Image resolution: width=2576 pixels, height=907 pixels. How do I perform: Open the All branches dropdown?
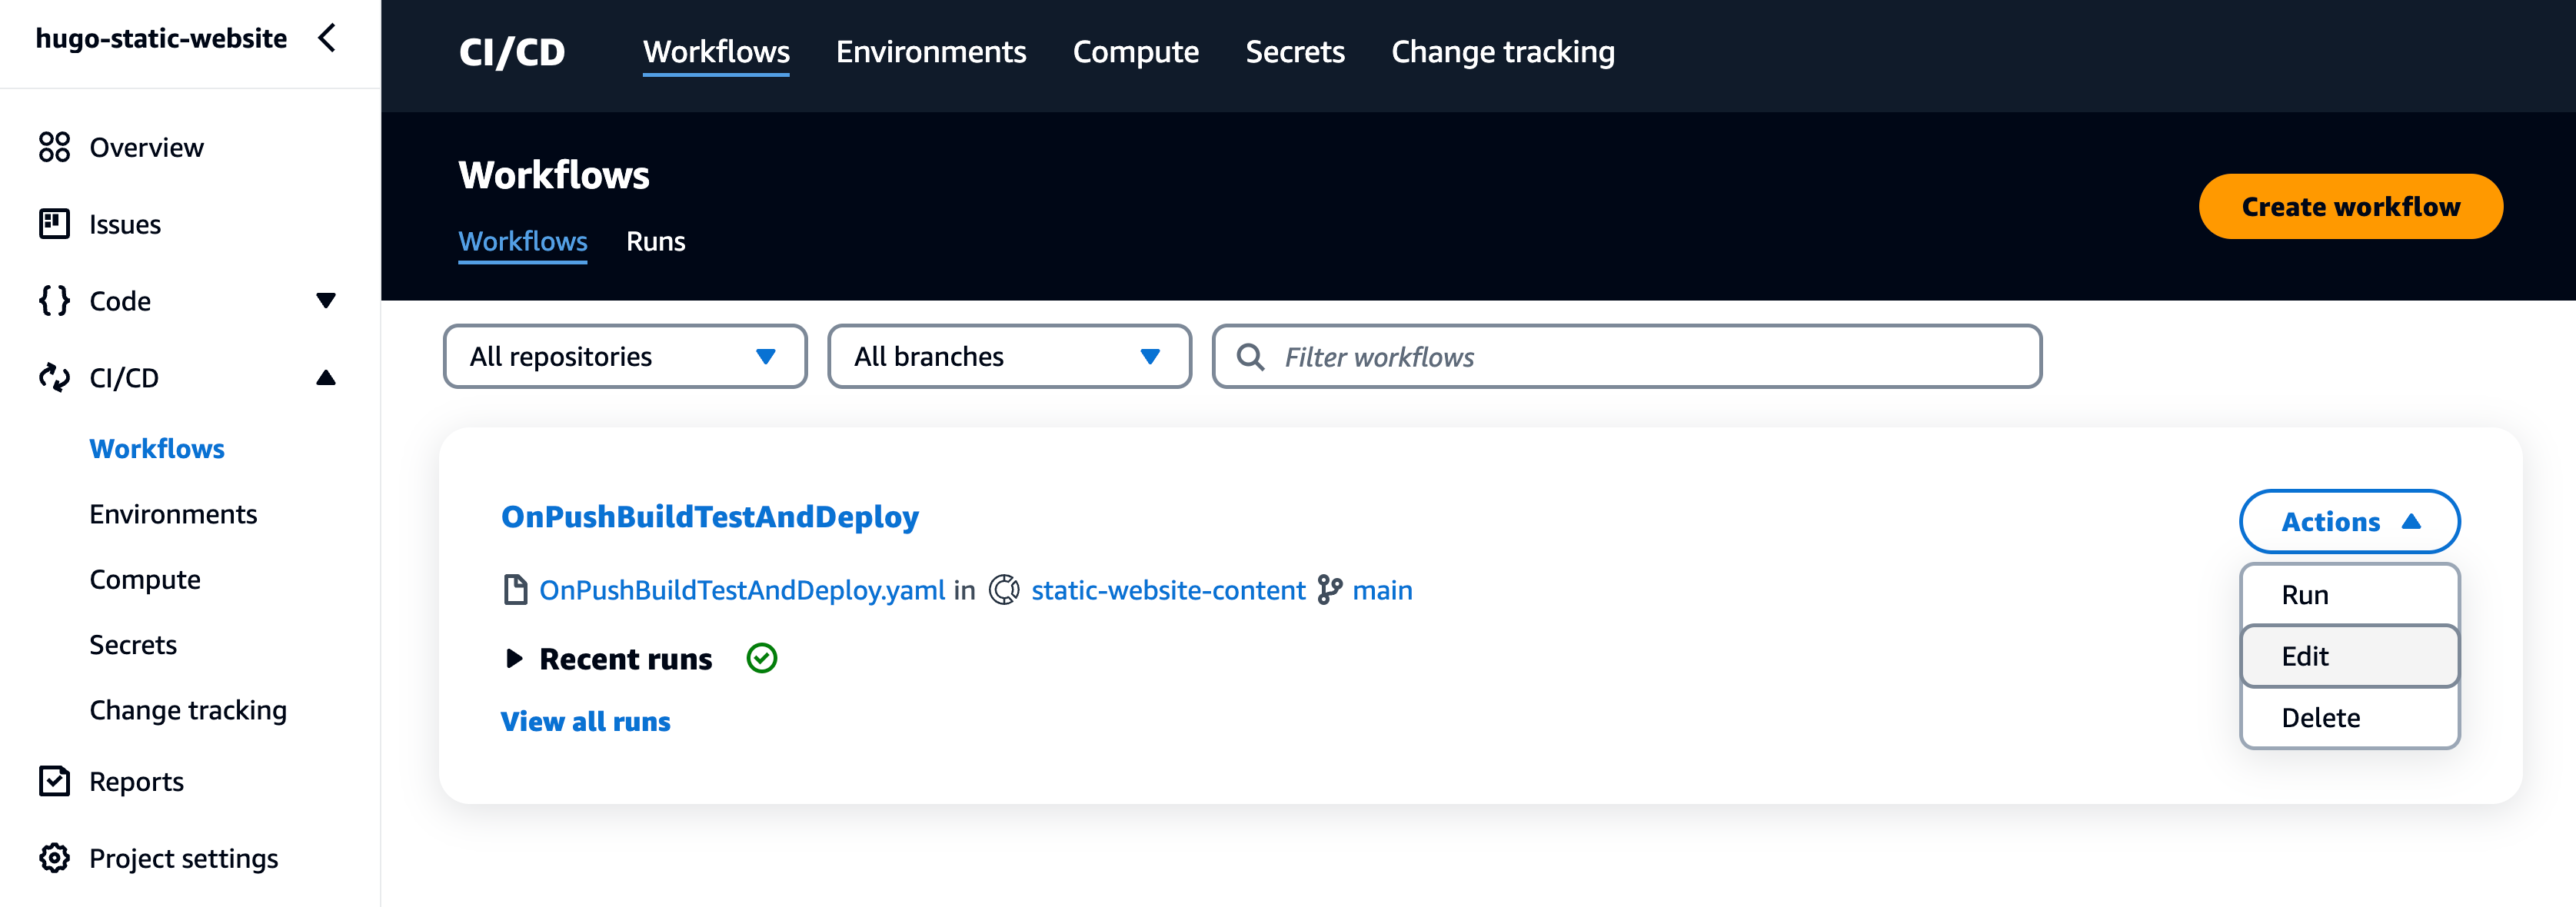[1008, 356]
